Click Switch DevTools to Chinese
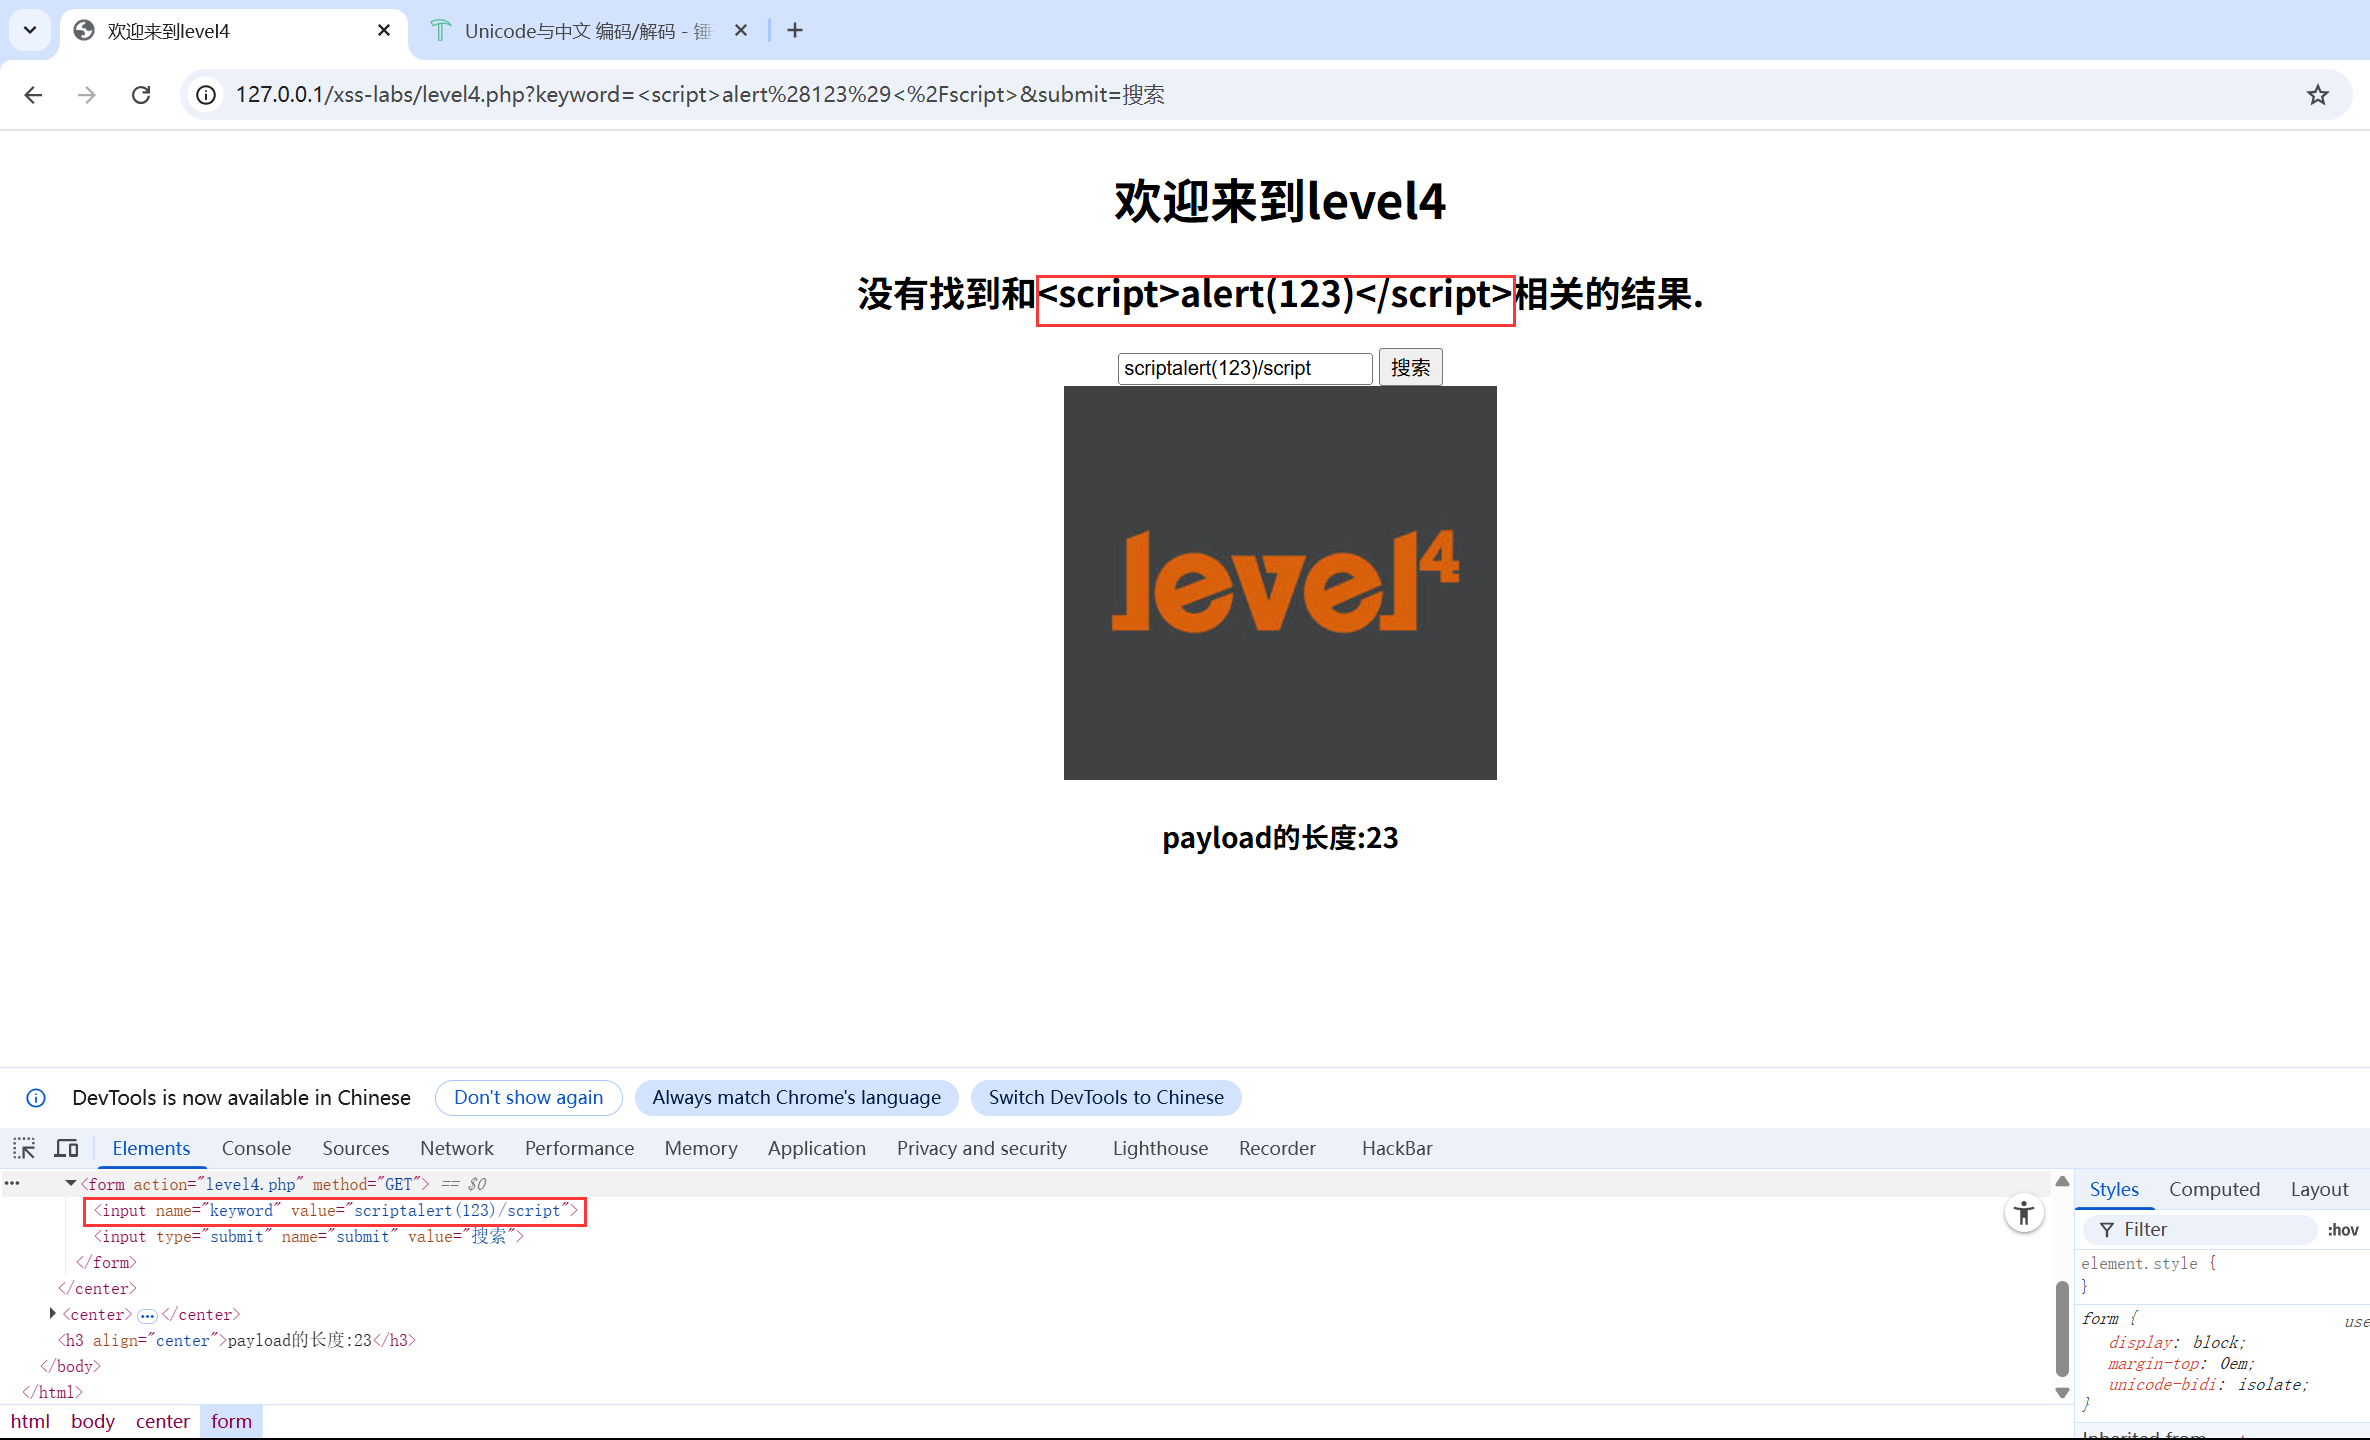Screen dimensions: 2370x1440 coord(1106,1098)
